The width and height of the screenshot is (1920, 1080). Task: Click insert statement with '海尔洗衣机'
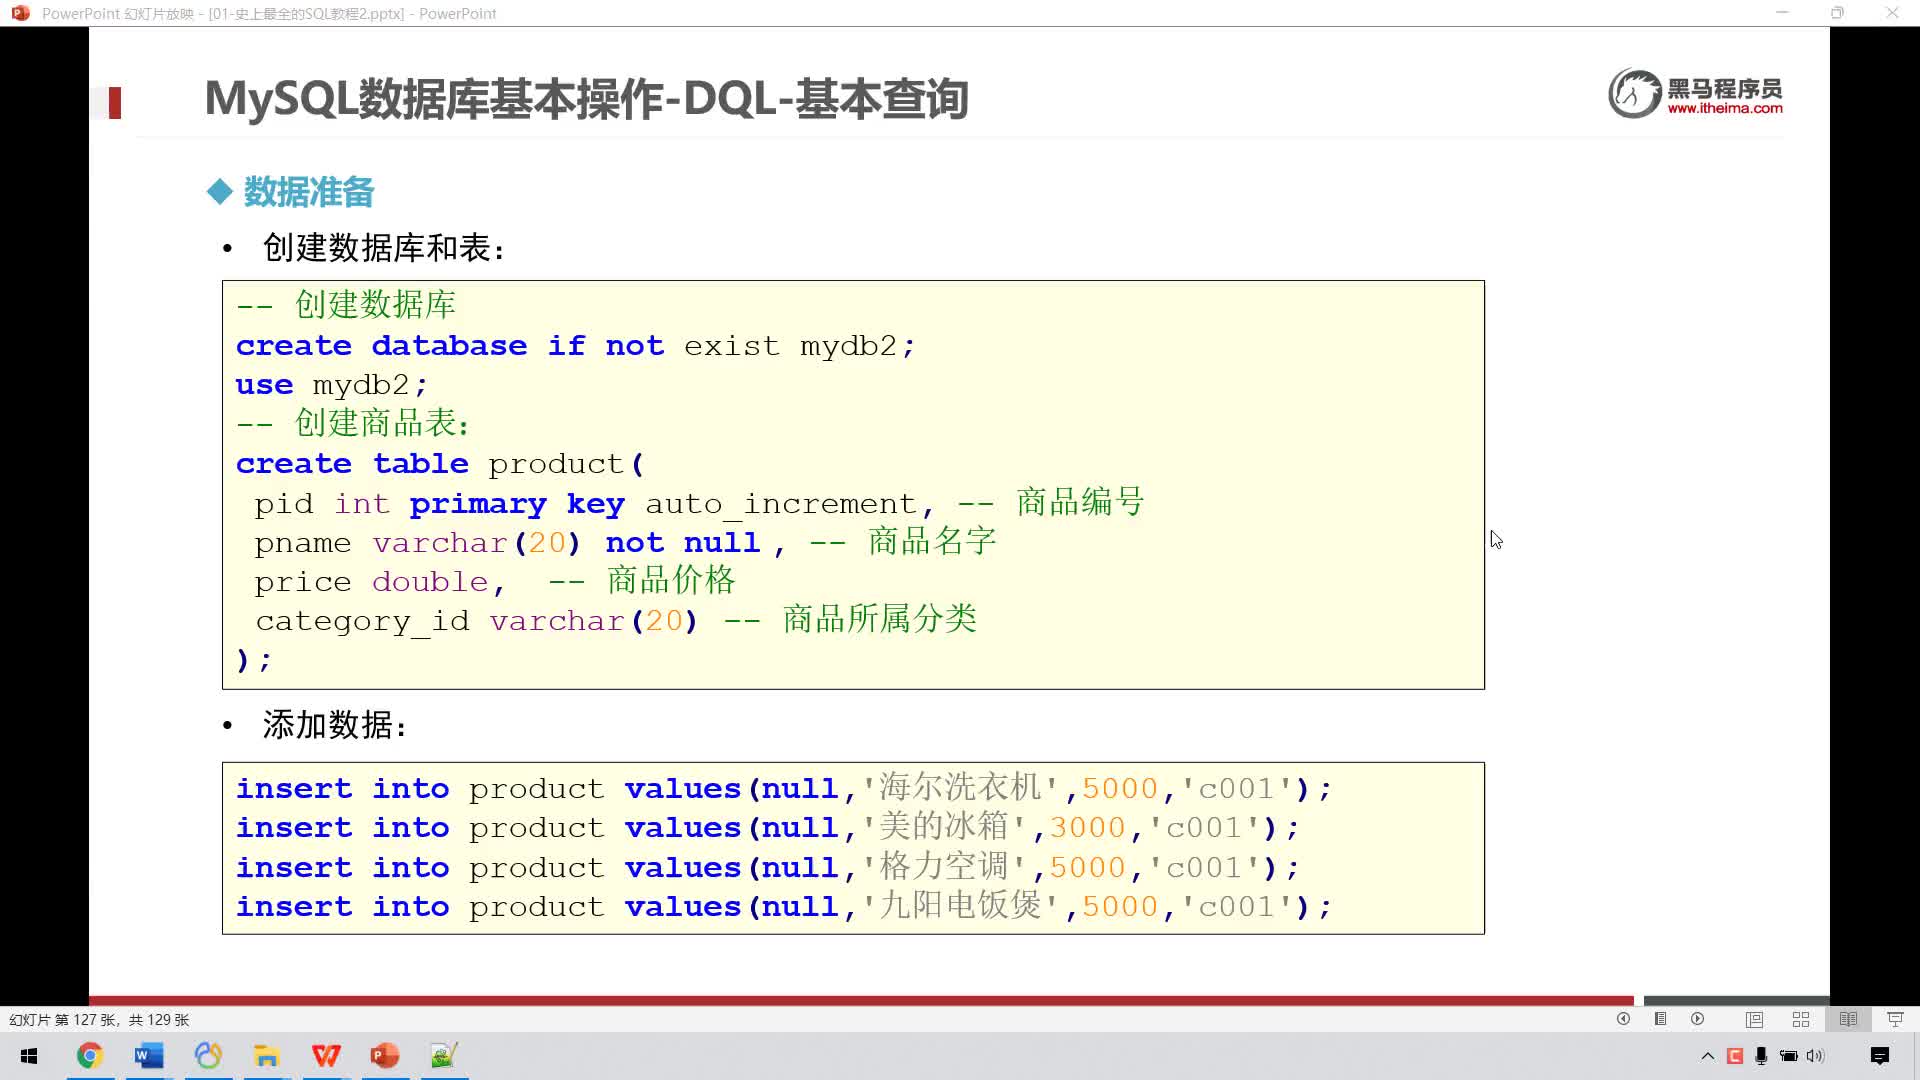(784, 789)
